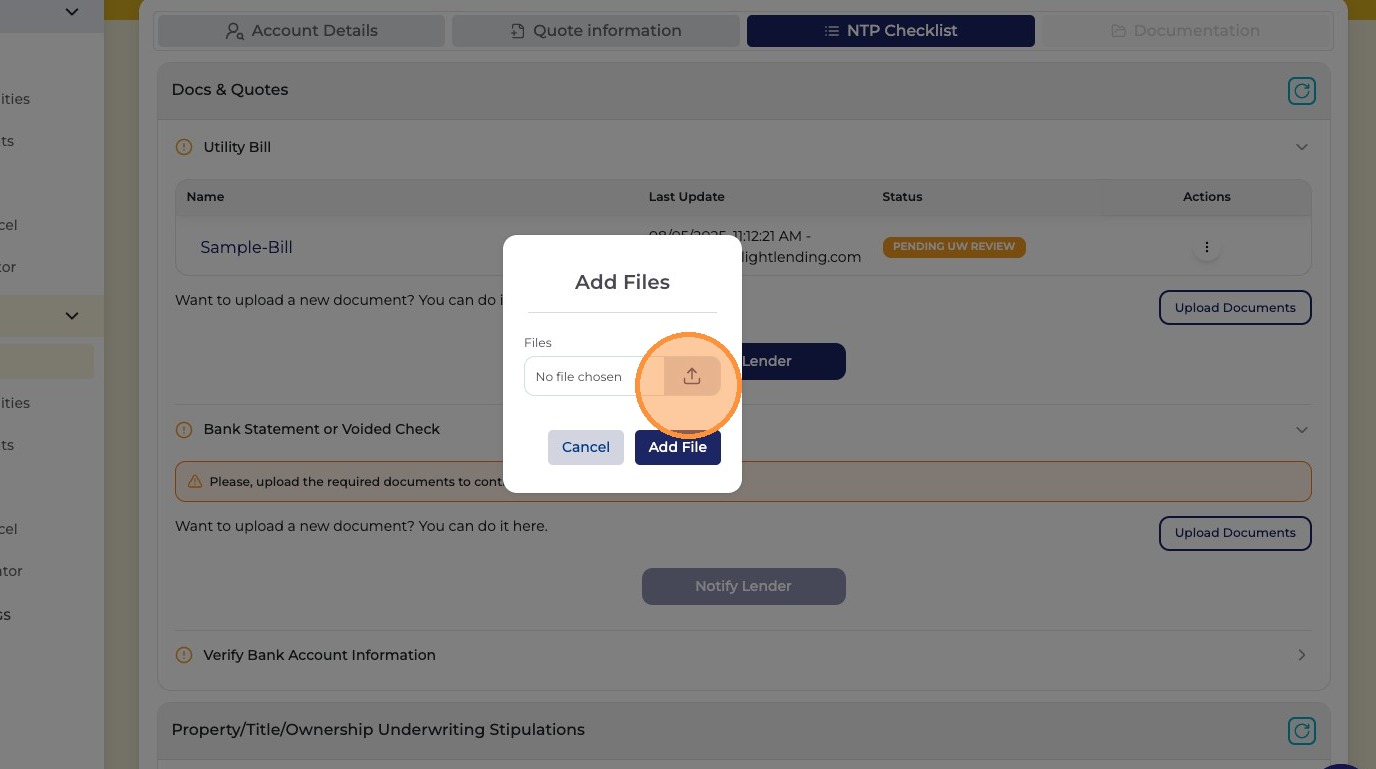The height and width of the screenshot is (769, 1376).
Task: Open the Sample-Bill document link
Action: pos(246,247)
